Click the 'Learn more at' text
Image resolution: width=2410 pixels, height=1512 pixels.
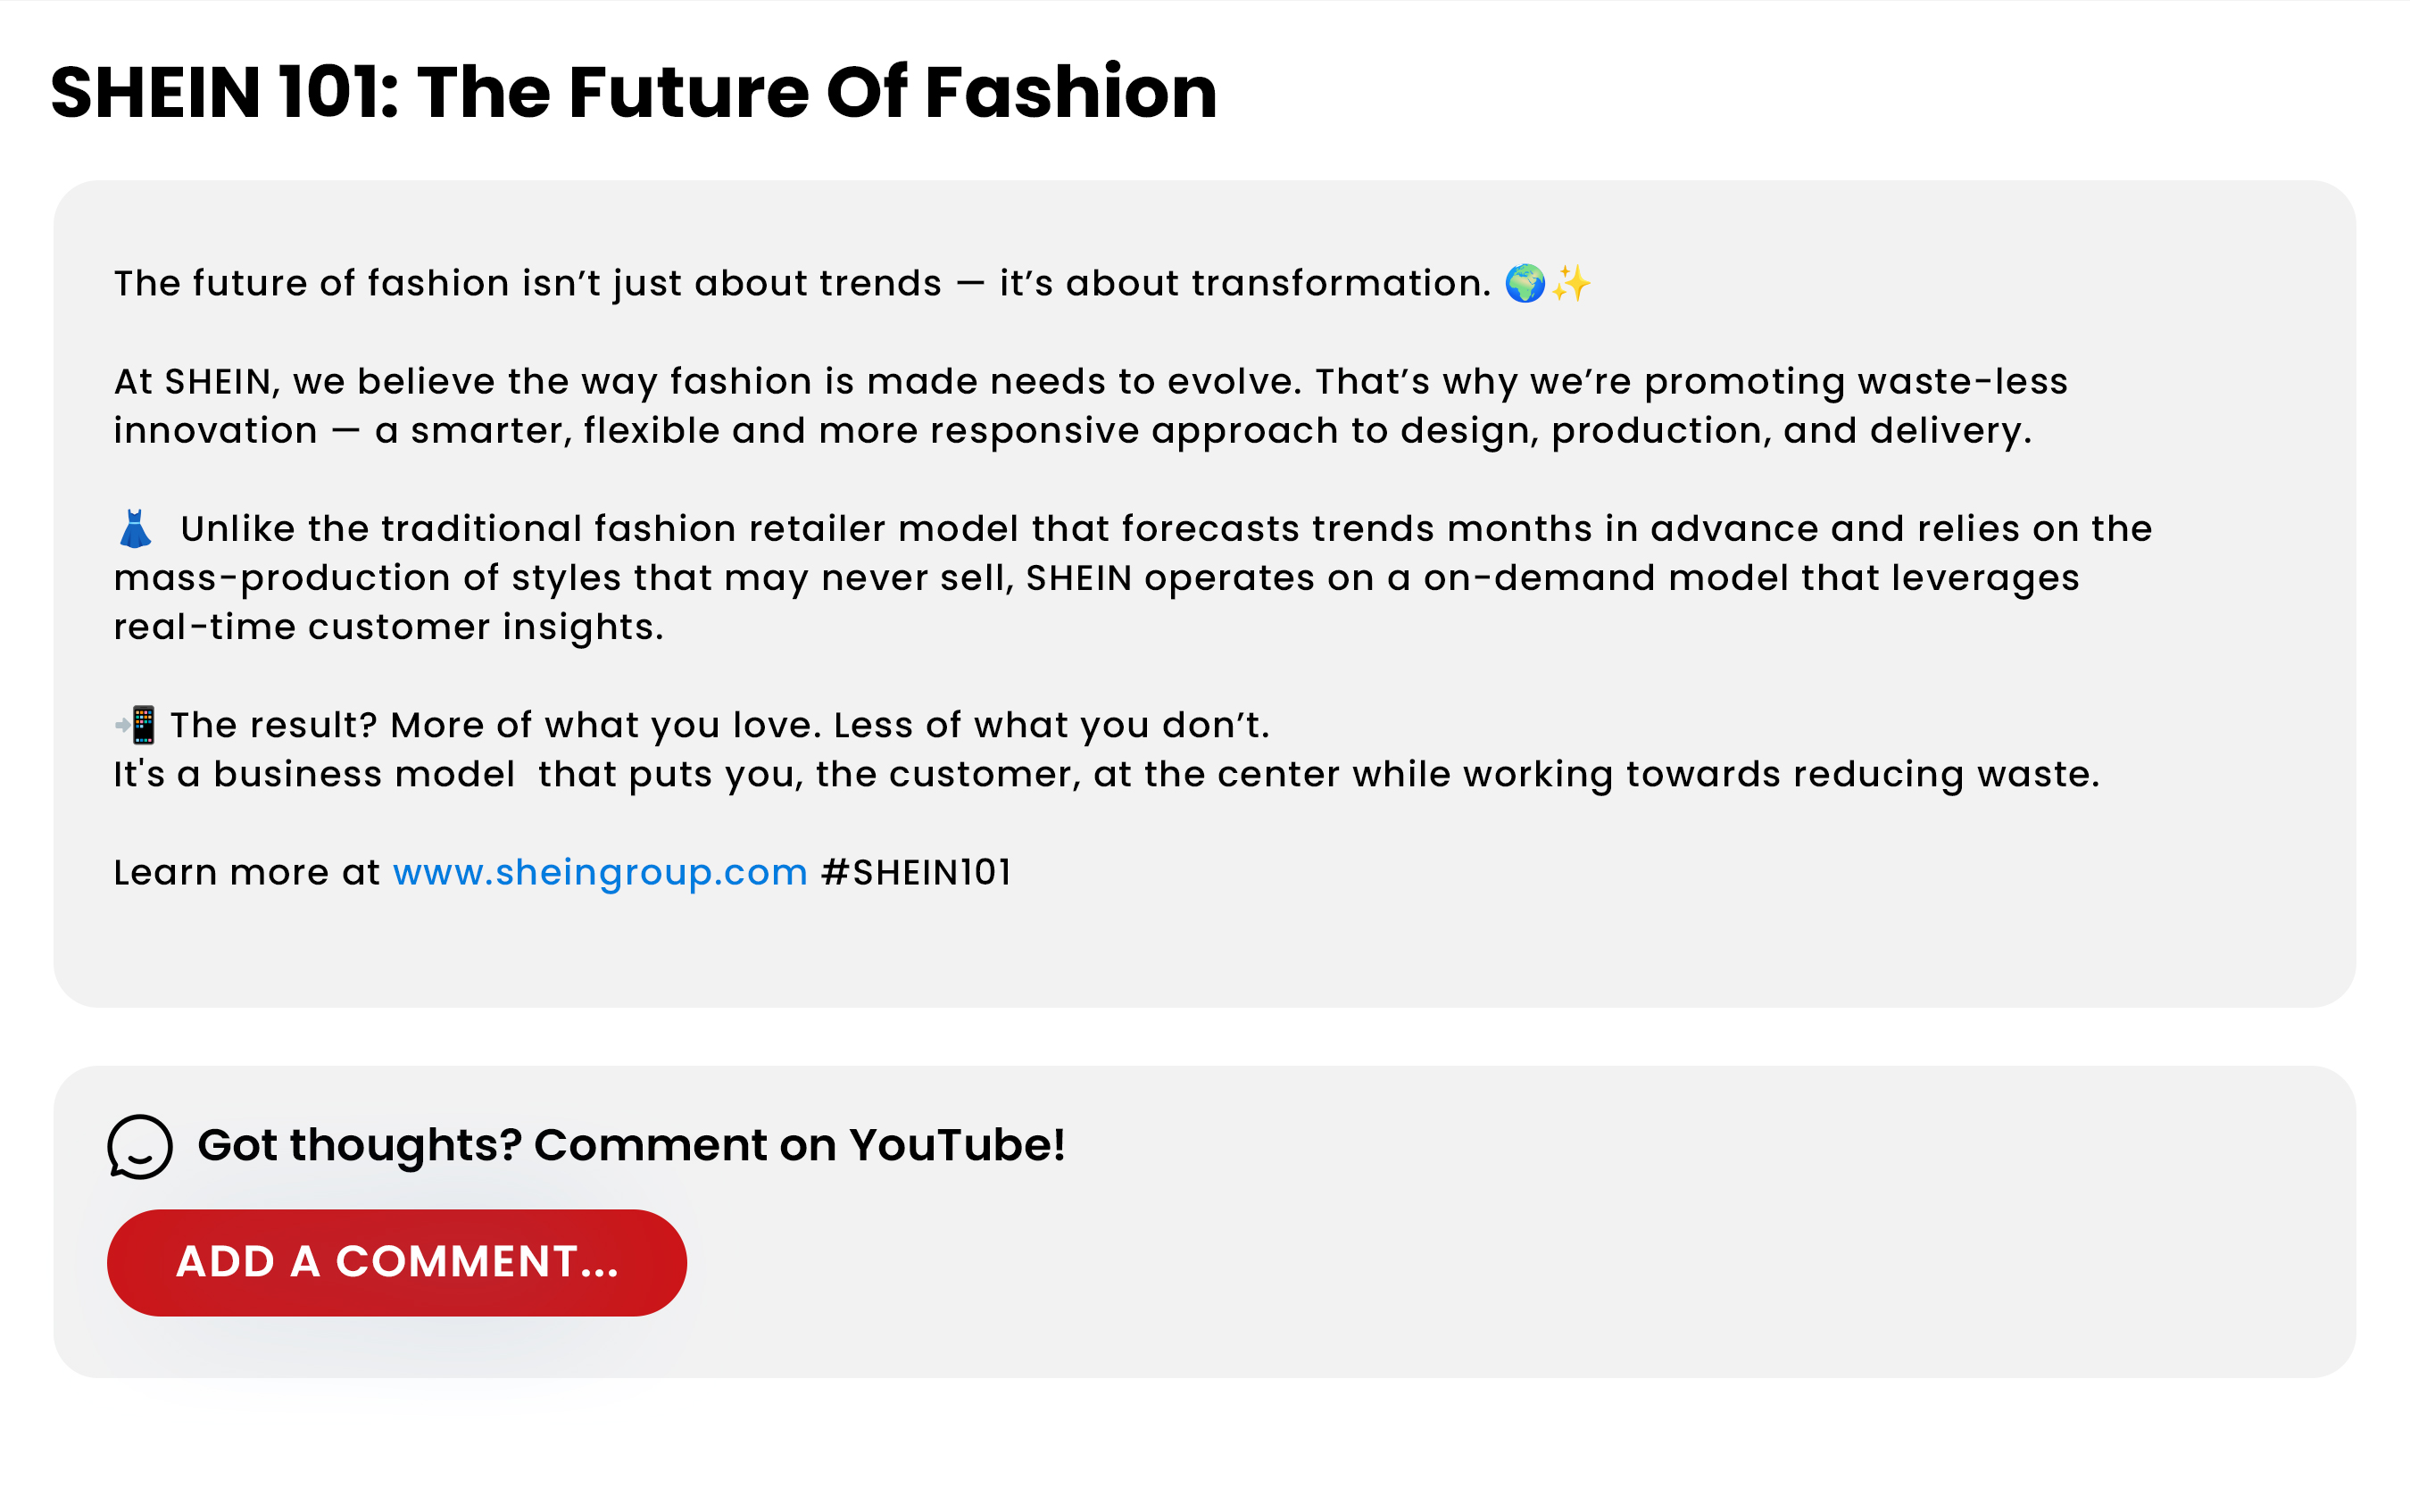[246, 873]
